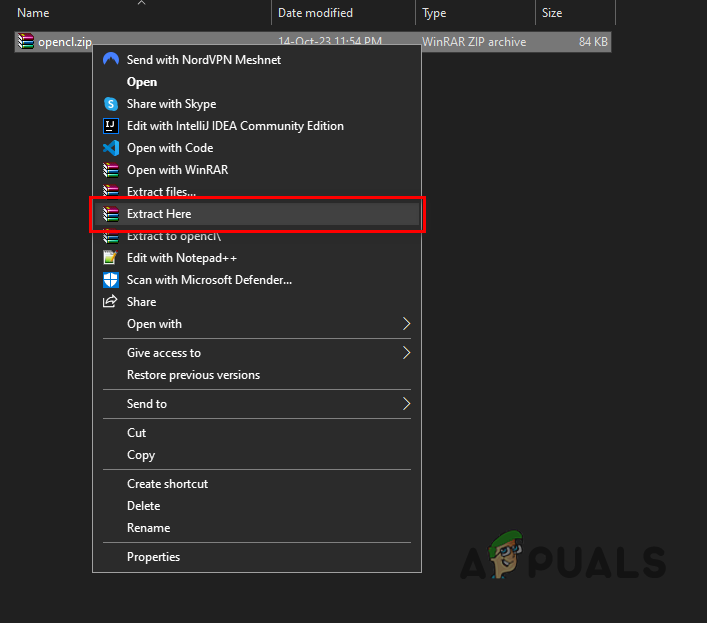Click the 84 KB size cell
Viewport: 707px width, 623px height.
[x=593, y=41]
